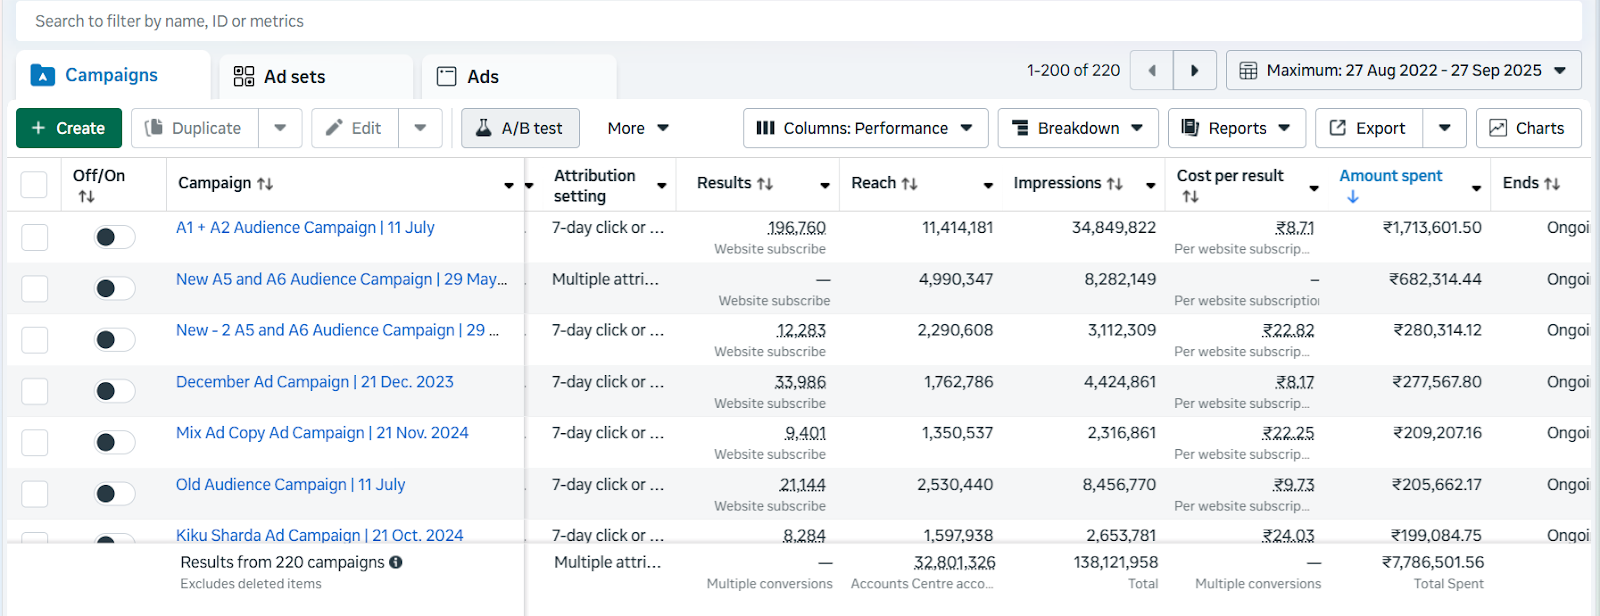1600x616 pixels.
Task: Switch to the Ad sets tab
Action: click(294, 77)
